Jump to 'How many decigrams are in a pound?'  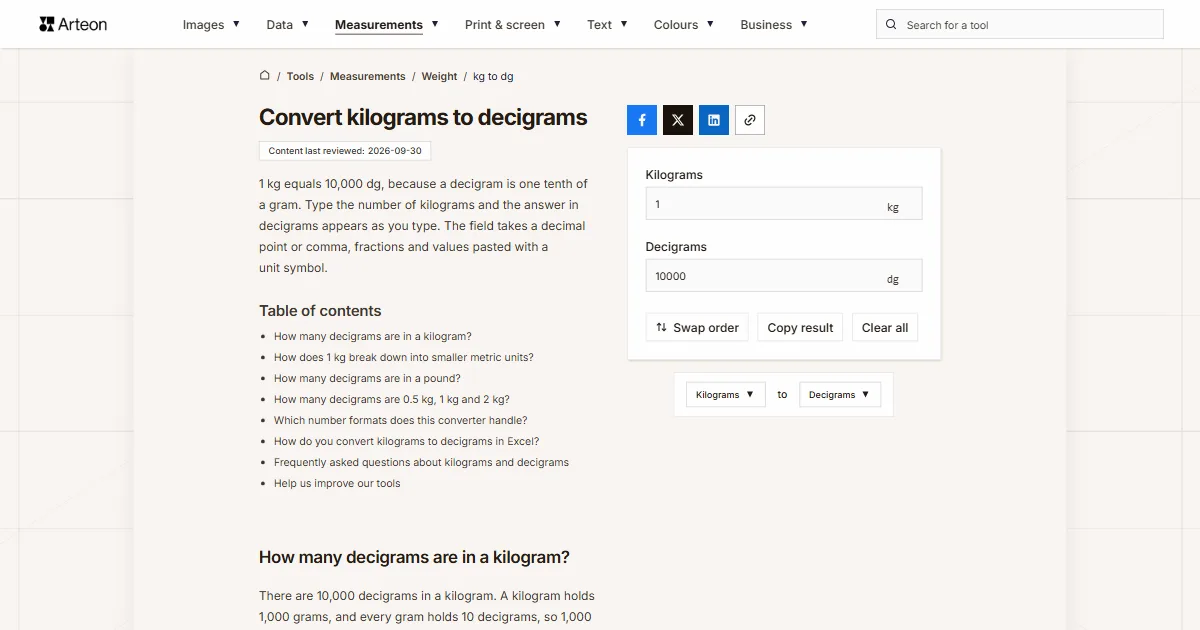click(x=367, y=378)
